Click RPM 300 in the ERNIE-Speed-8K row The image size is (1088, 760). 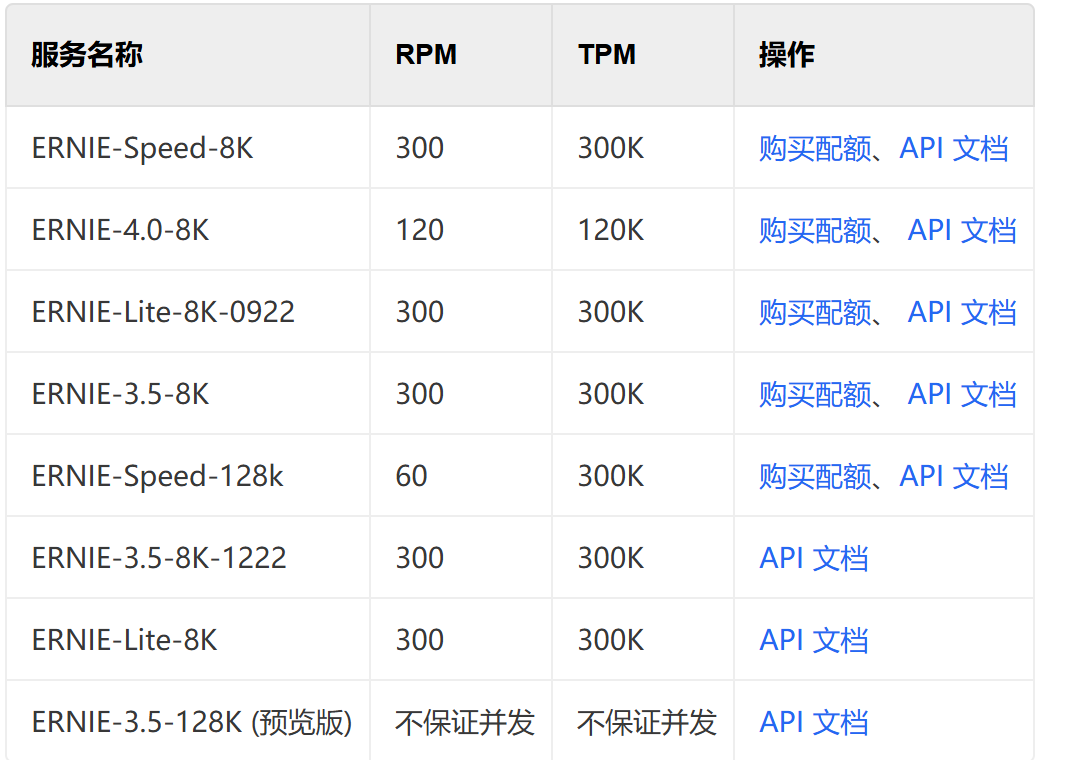[420, 149]
